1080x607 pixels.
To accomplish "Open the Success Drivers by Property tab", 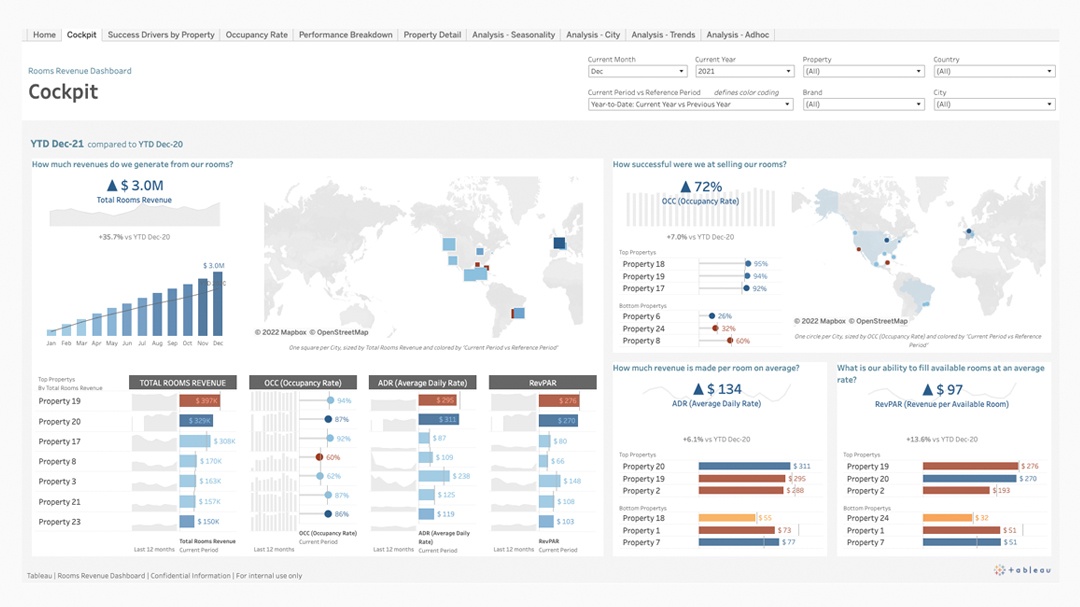I will (161, 35).
